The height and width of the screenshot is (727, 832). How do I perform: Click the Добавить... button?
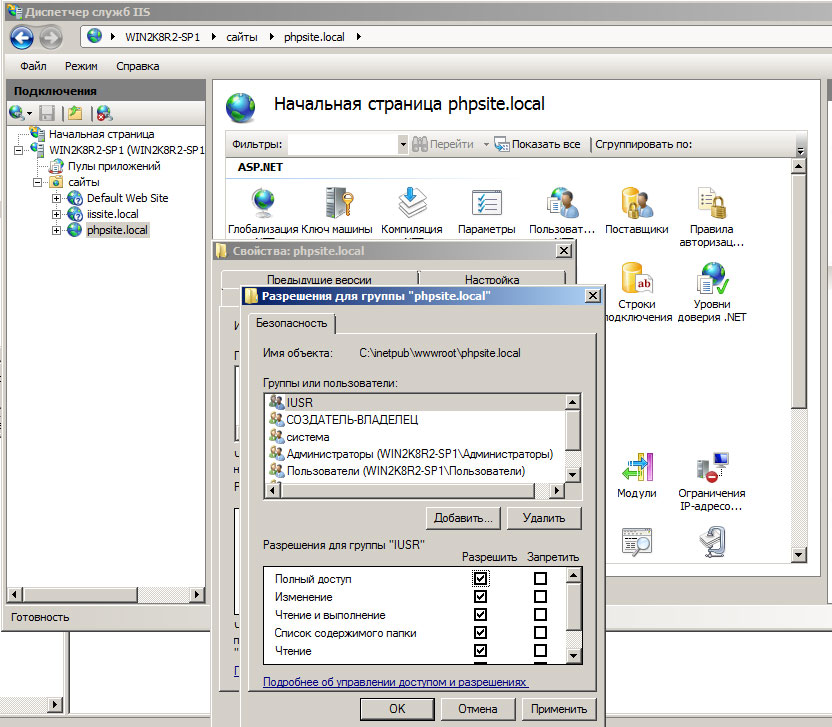(x=462, y=518)
